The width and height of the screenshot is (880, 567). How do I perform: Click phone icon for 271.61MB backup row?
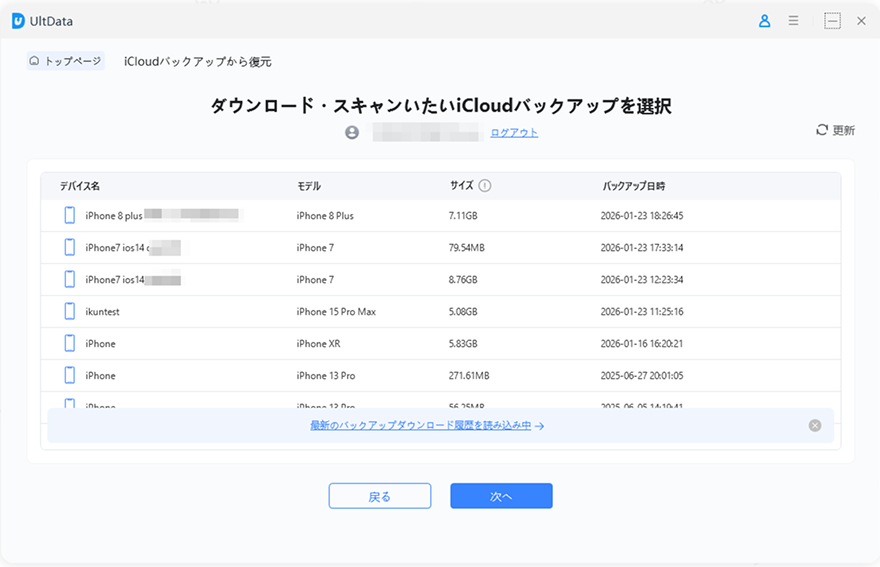pos(70,375)
